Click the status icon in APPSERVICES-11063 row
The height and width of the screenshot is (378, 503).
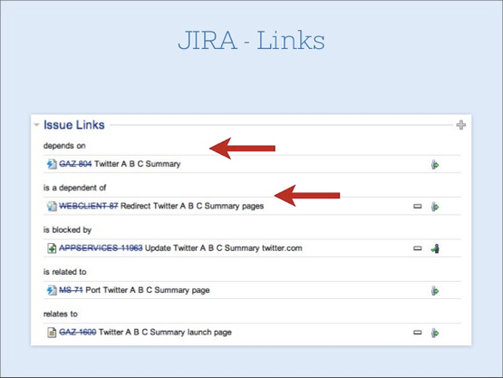tap(435, 248)
